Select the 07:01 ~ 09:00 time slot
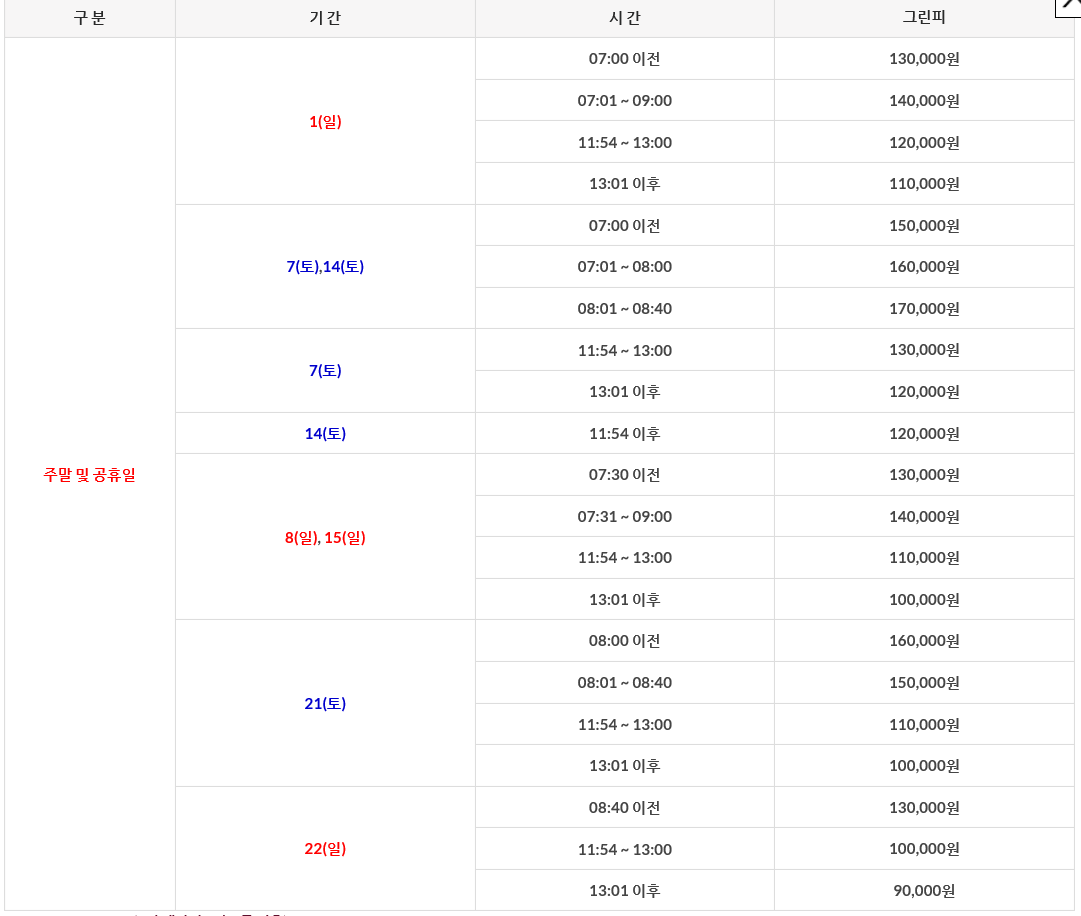The height and width of the screenshot is (916, 1081). (x=624, y=101)
